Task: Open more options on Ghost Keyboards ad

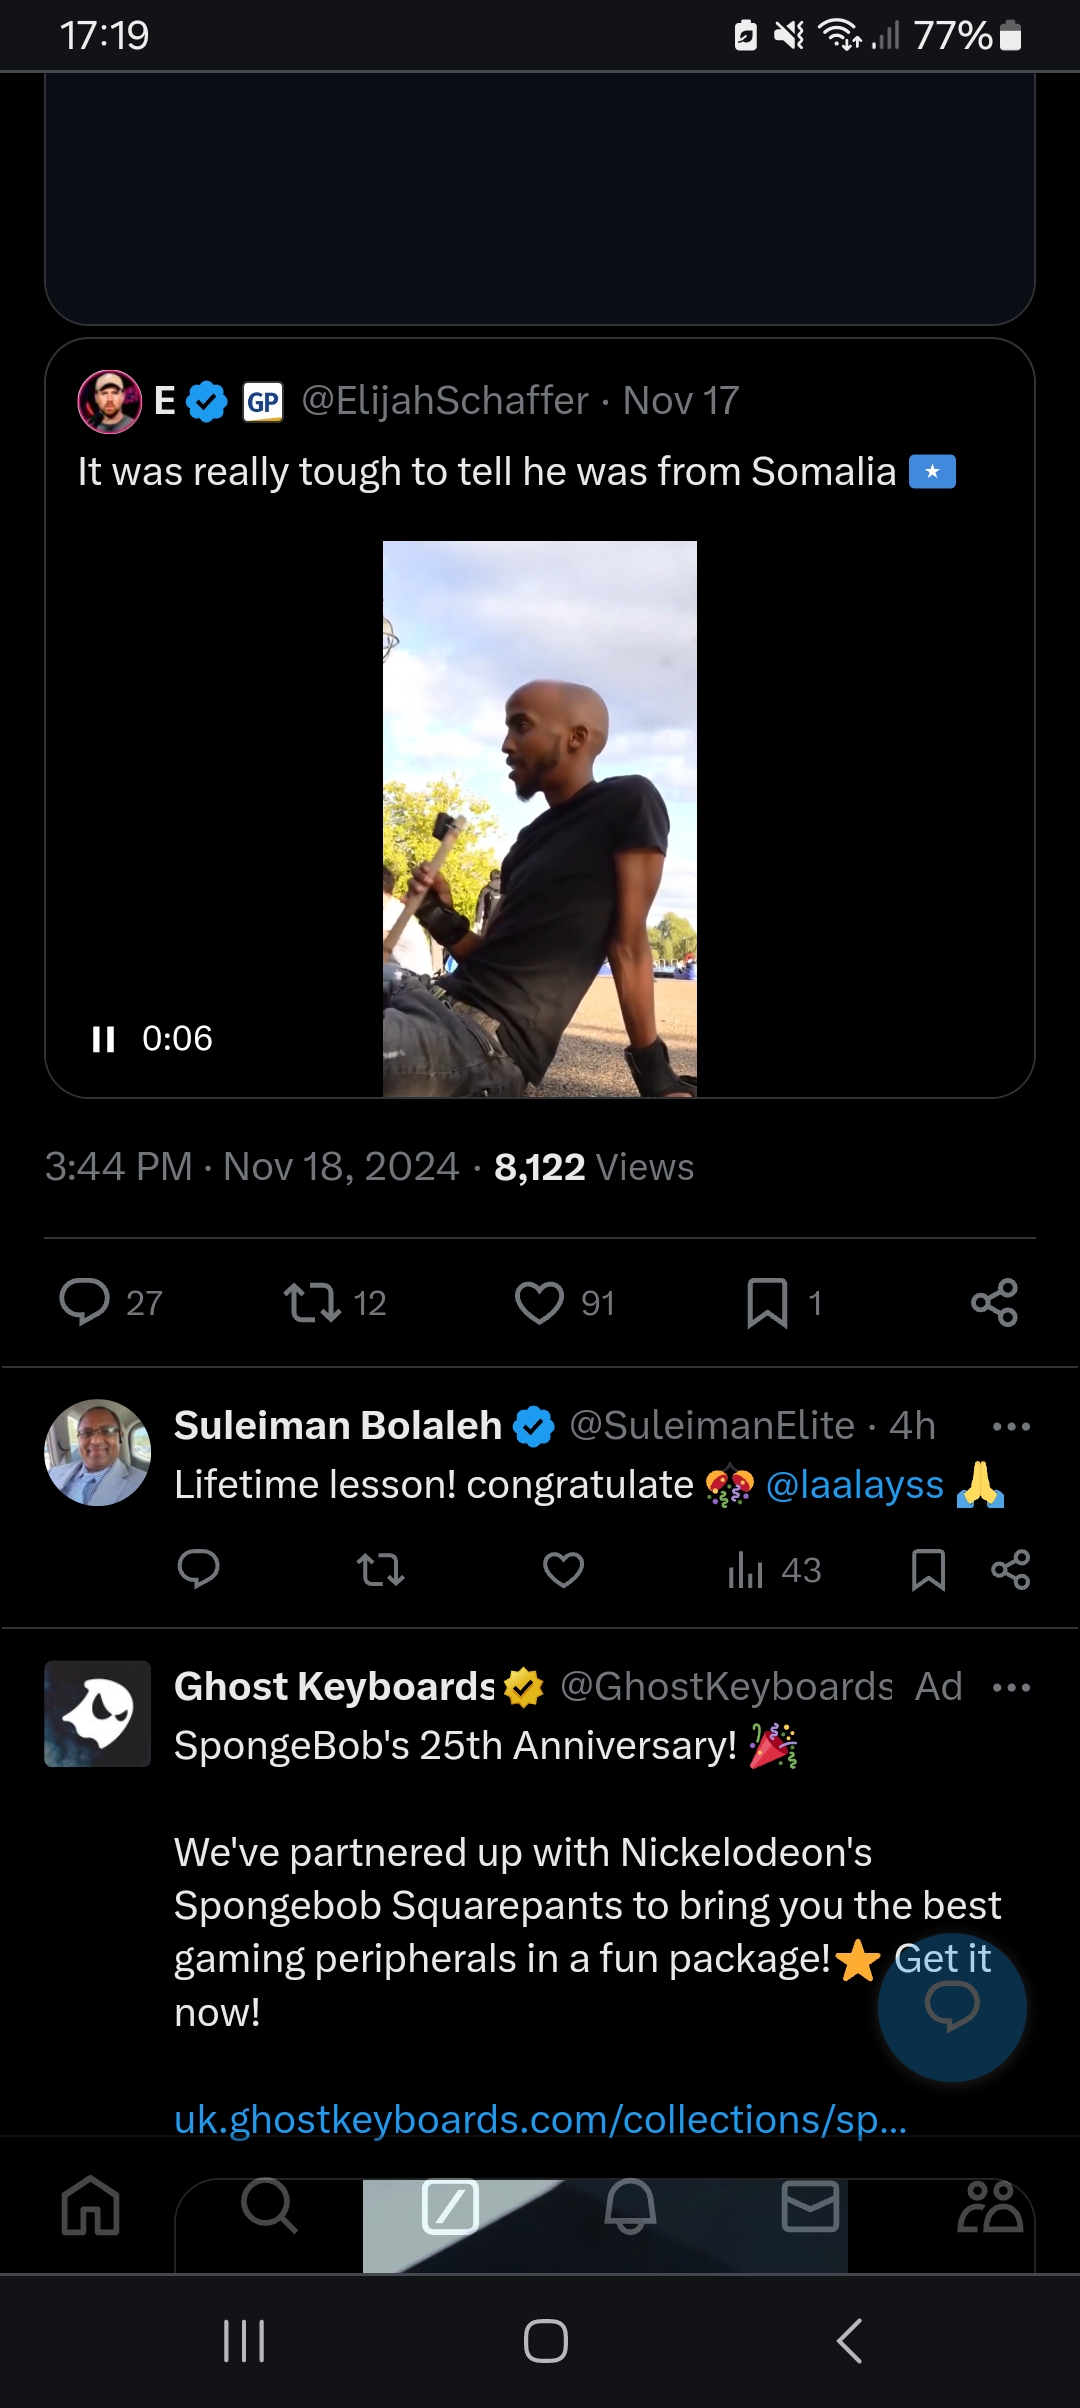Action: point(1011,1688)
